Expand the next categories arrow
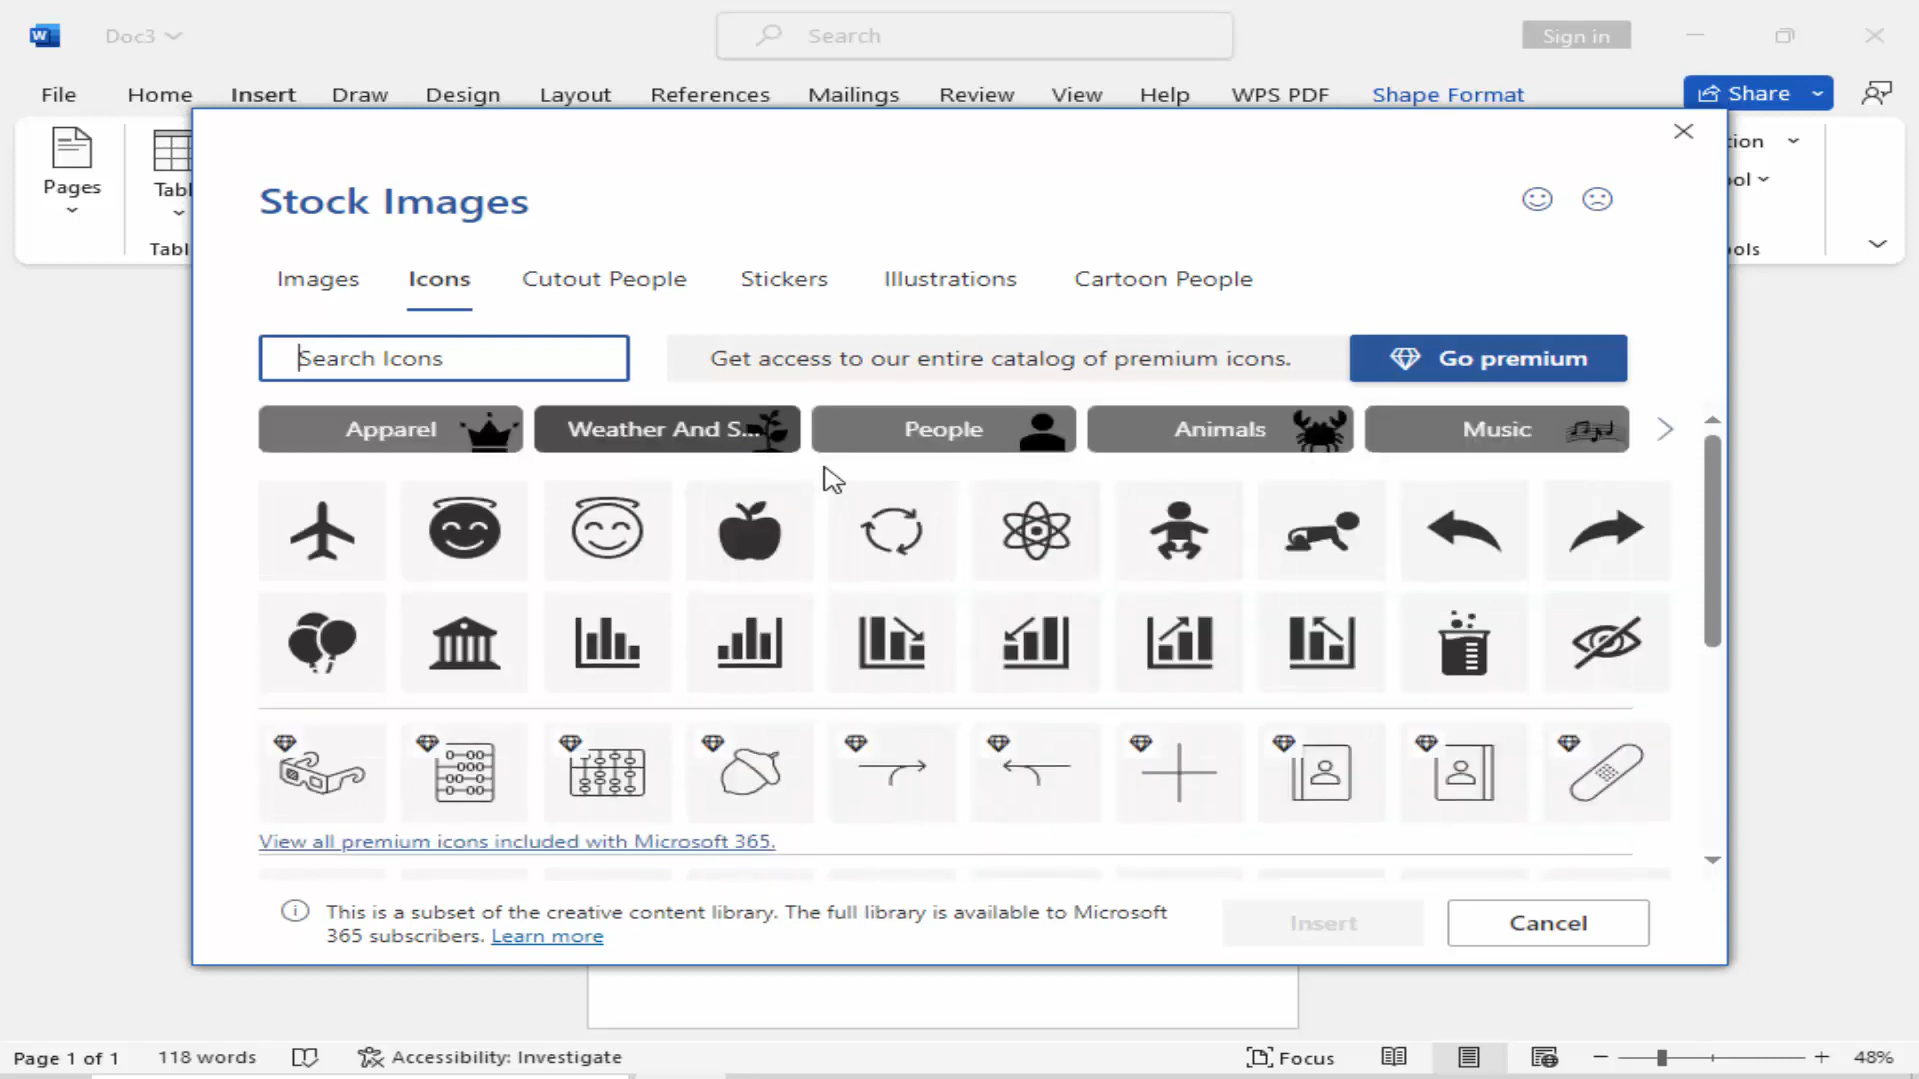Image resolution: width=1919 pixels, height=1079 pixels. (1664, 429)
